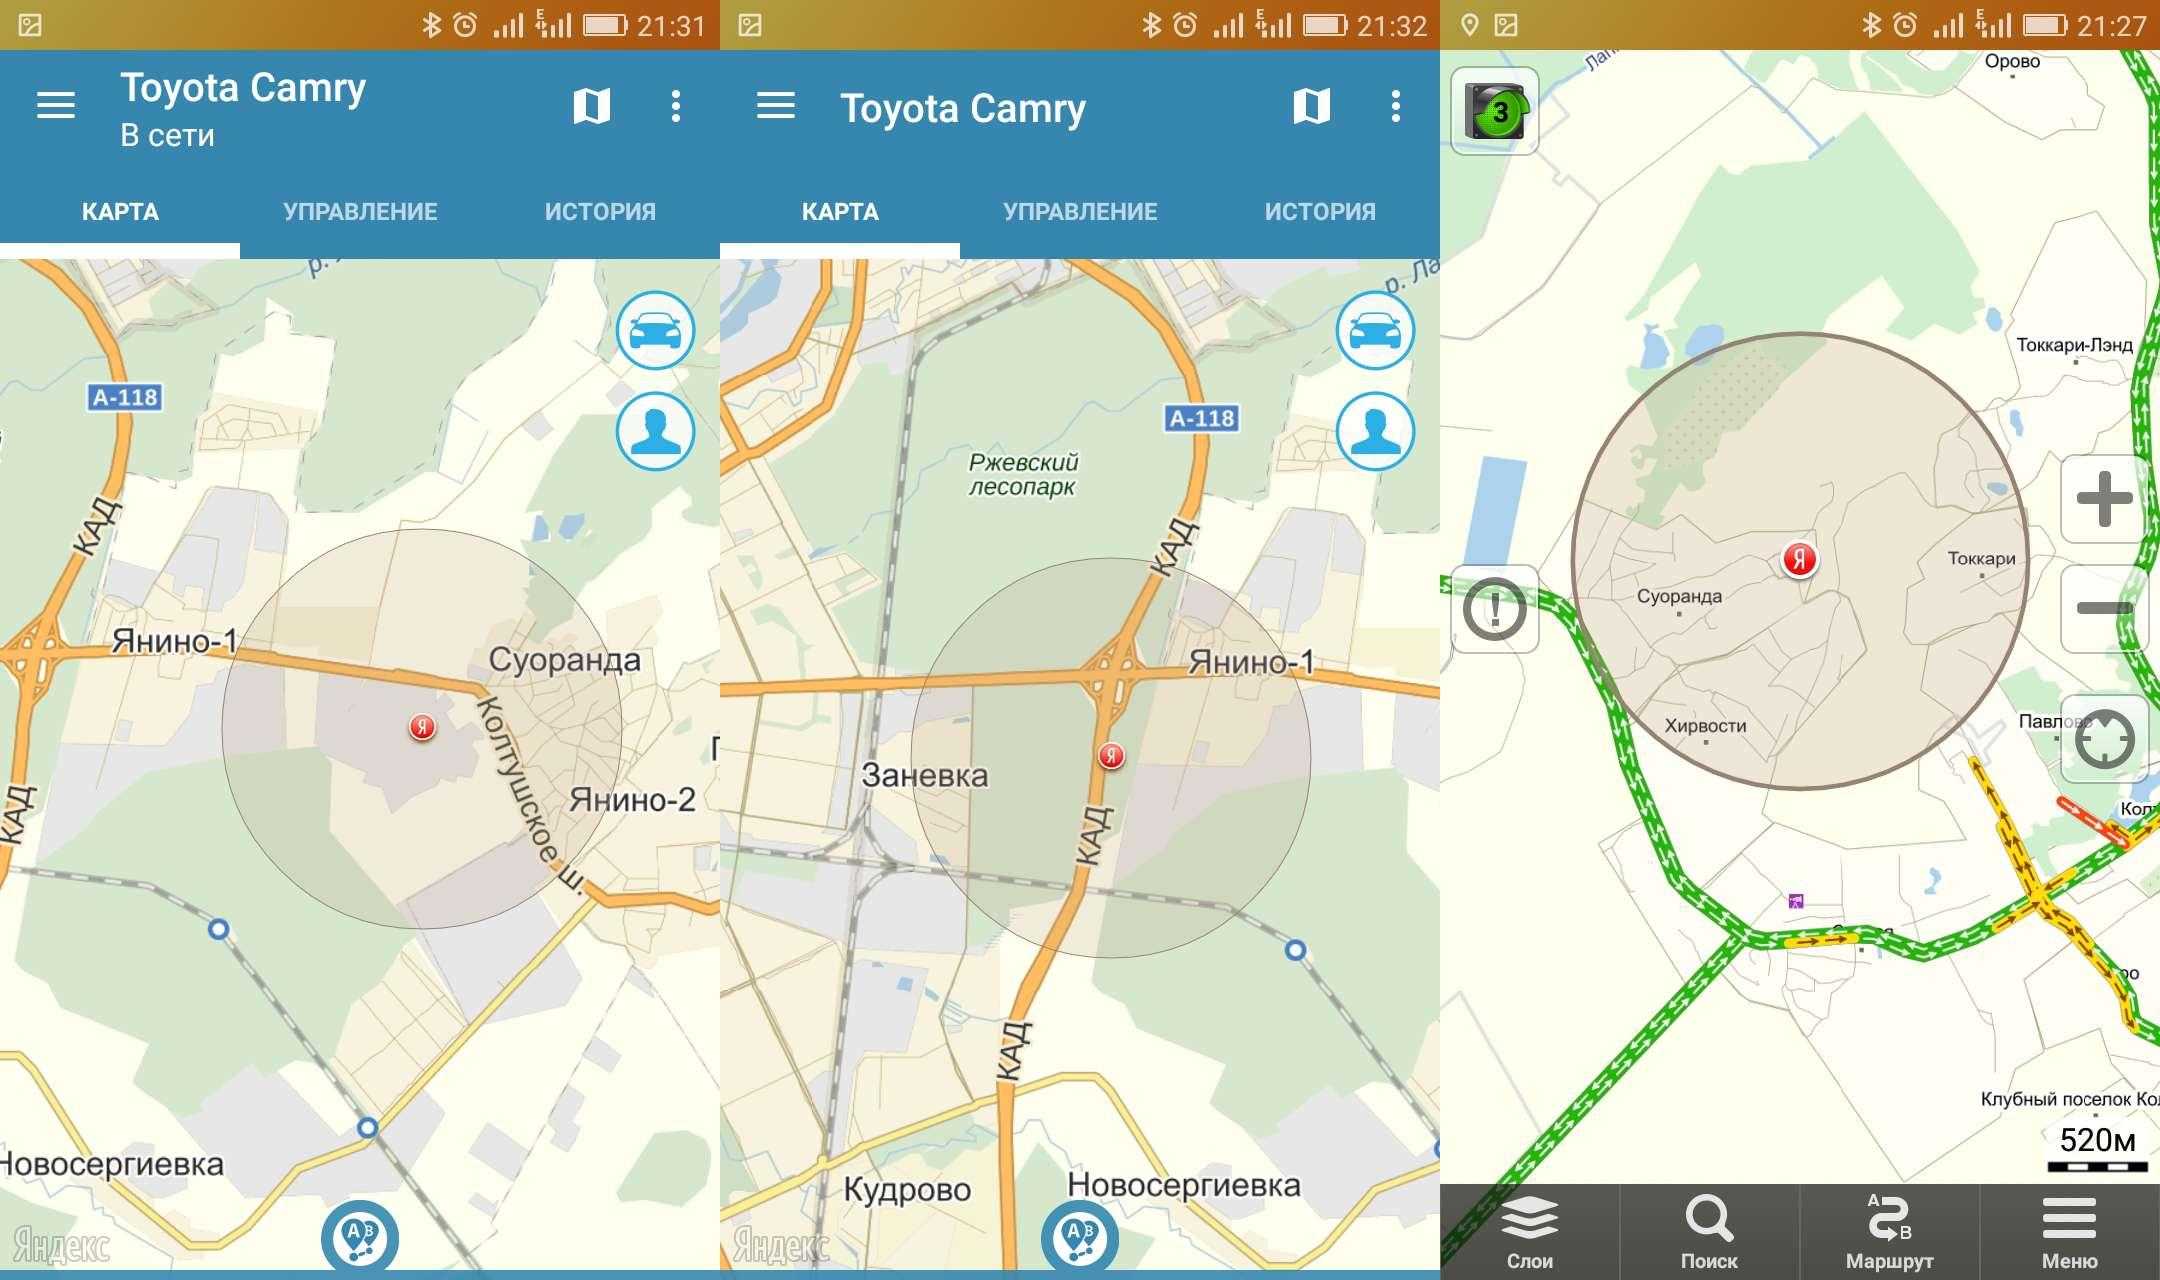Tap the road alert exclamation button

pos(1495,609)
